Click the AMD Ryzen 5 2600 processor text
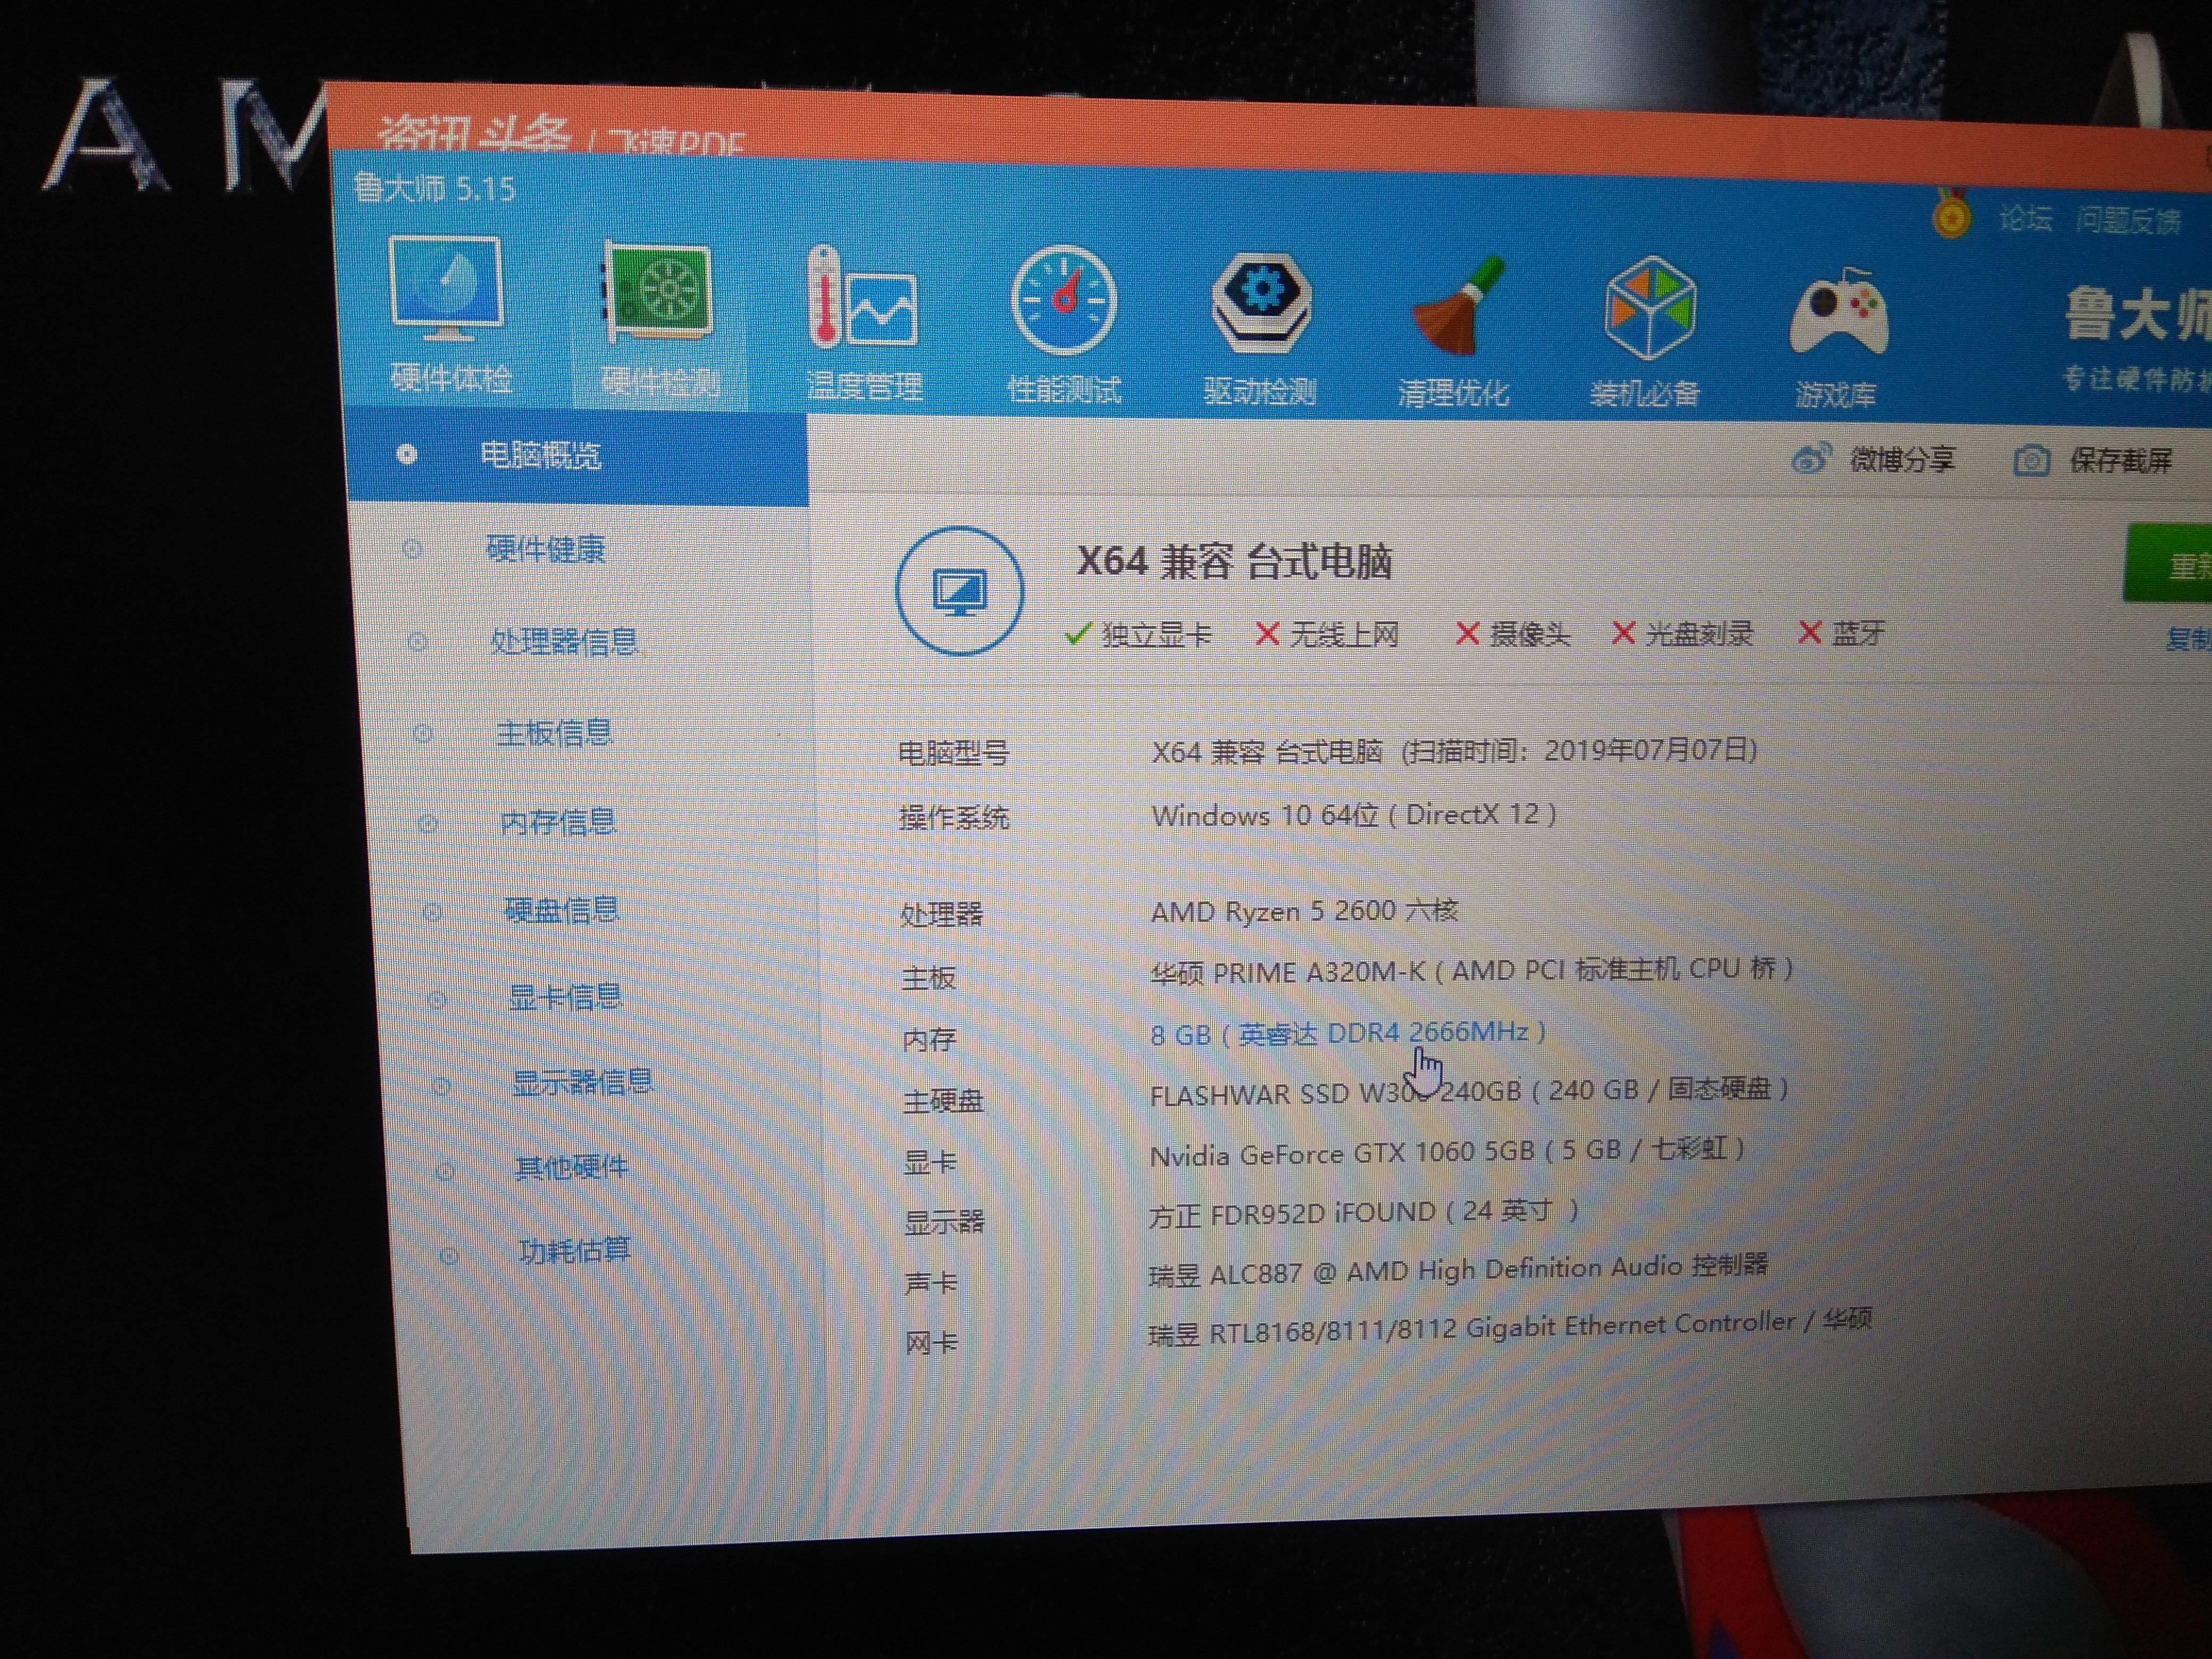Screen dimensions: 2212x1659 [x=1304, y=911]
